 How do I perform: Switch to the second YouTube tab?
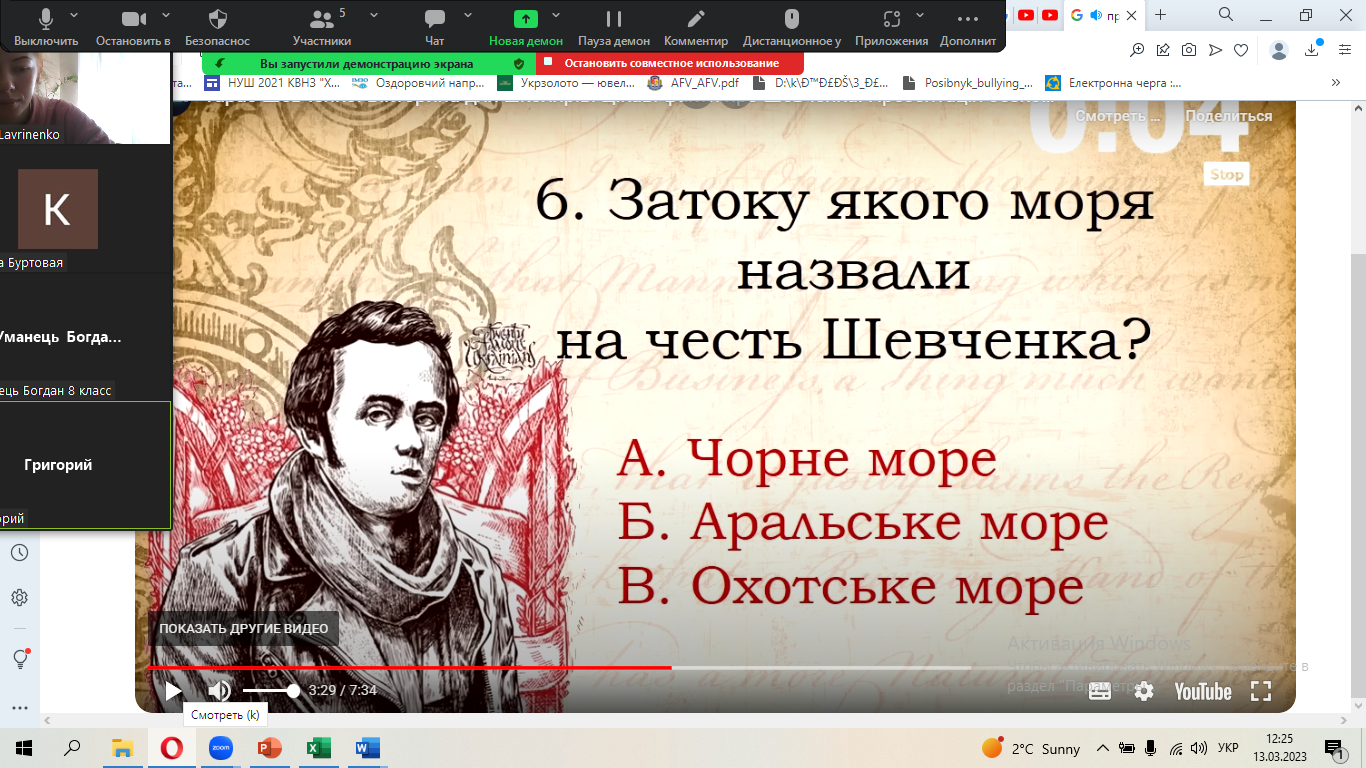[x=1050, y=15]
